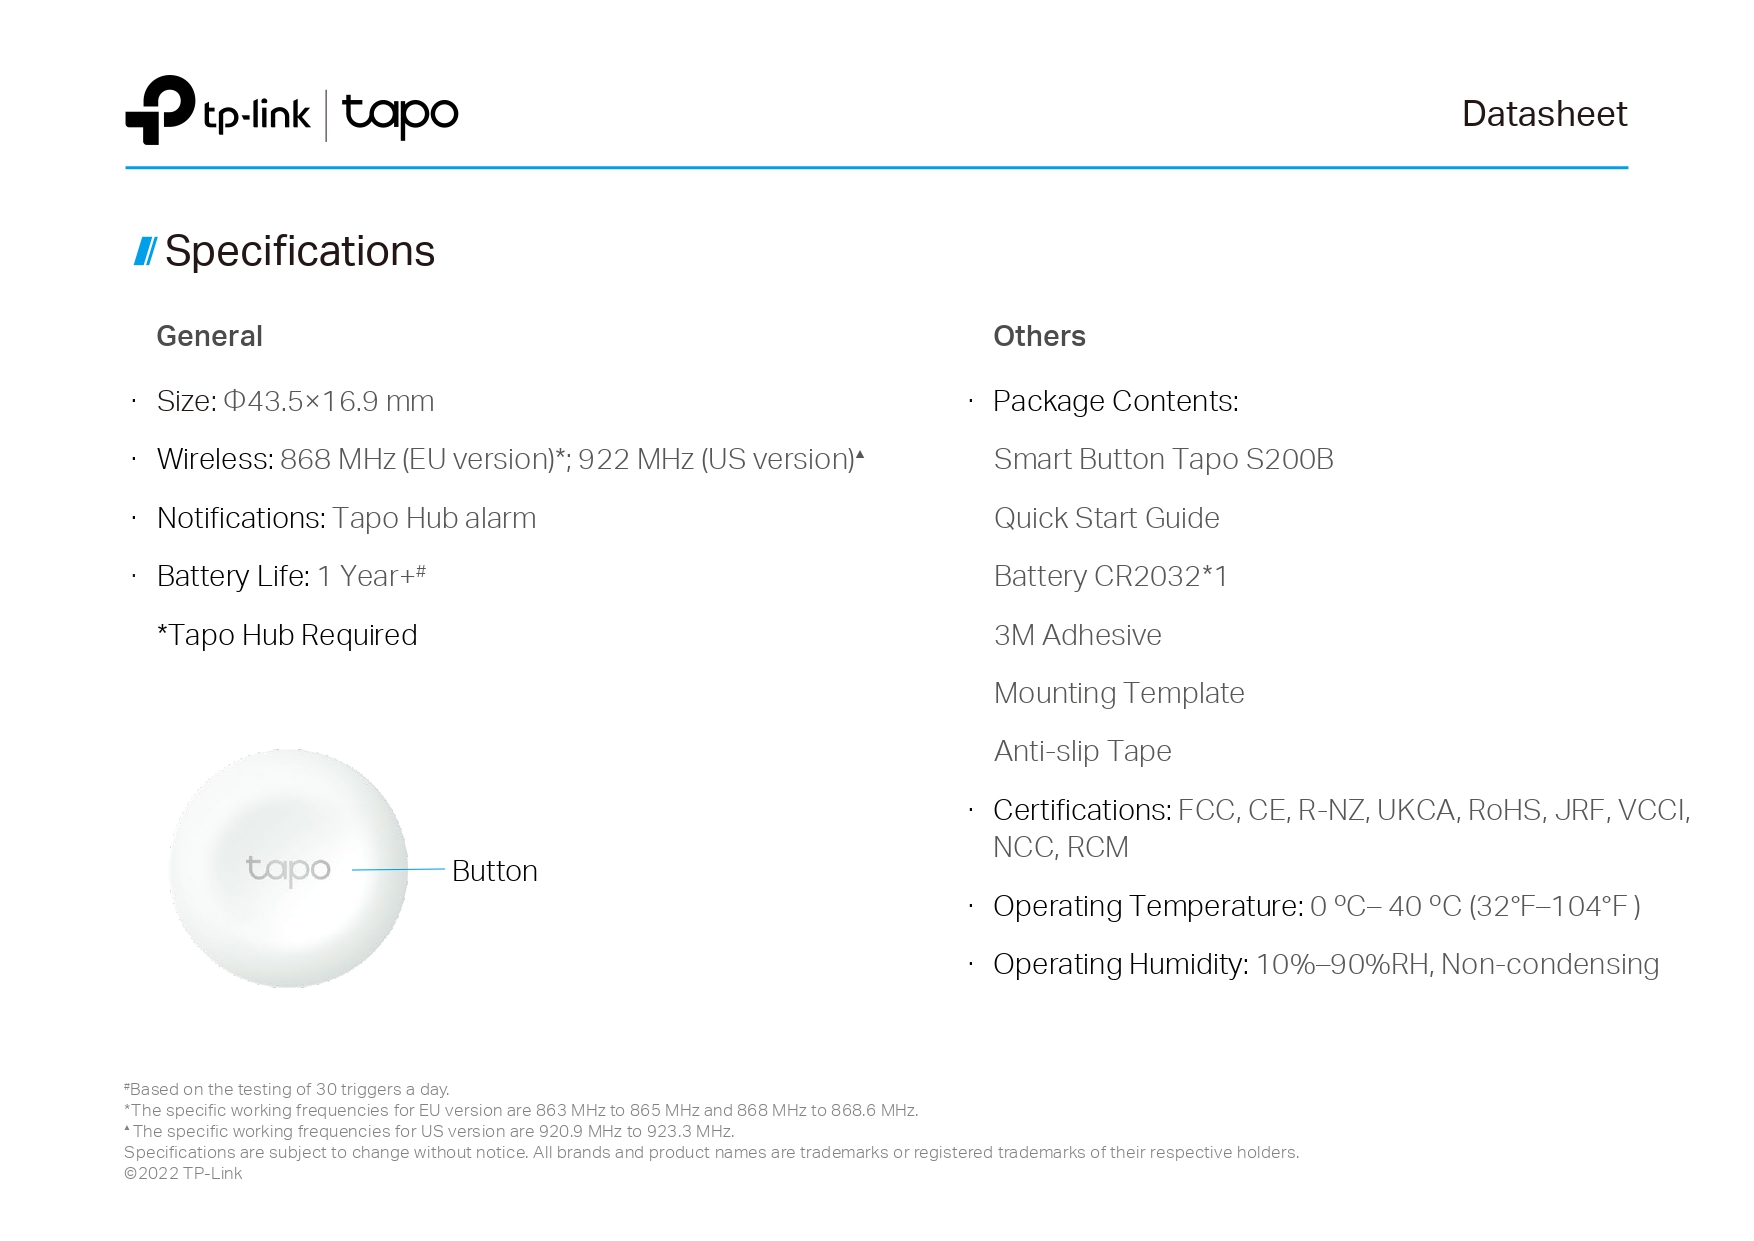Select the Battery Life 1 Year+ line
This screenshot has height=1241, width=1754.
[x=291, y=576]
